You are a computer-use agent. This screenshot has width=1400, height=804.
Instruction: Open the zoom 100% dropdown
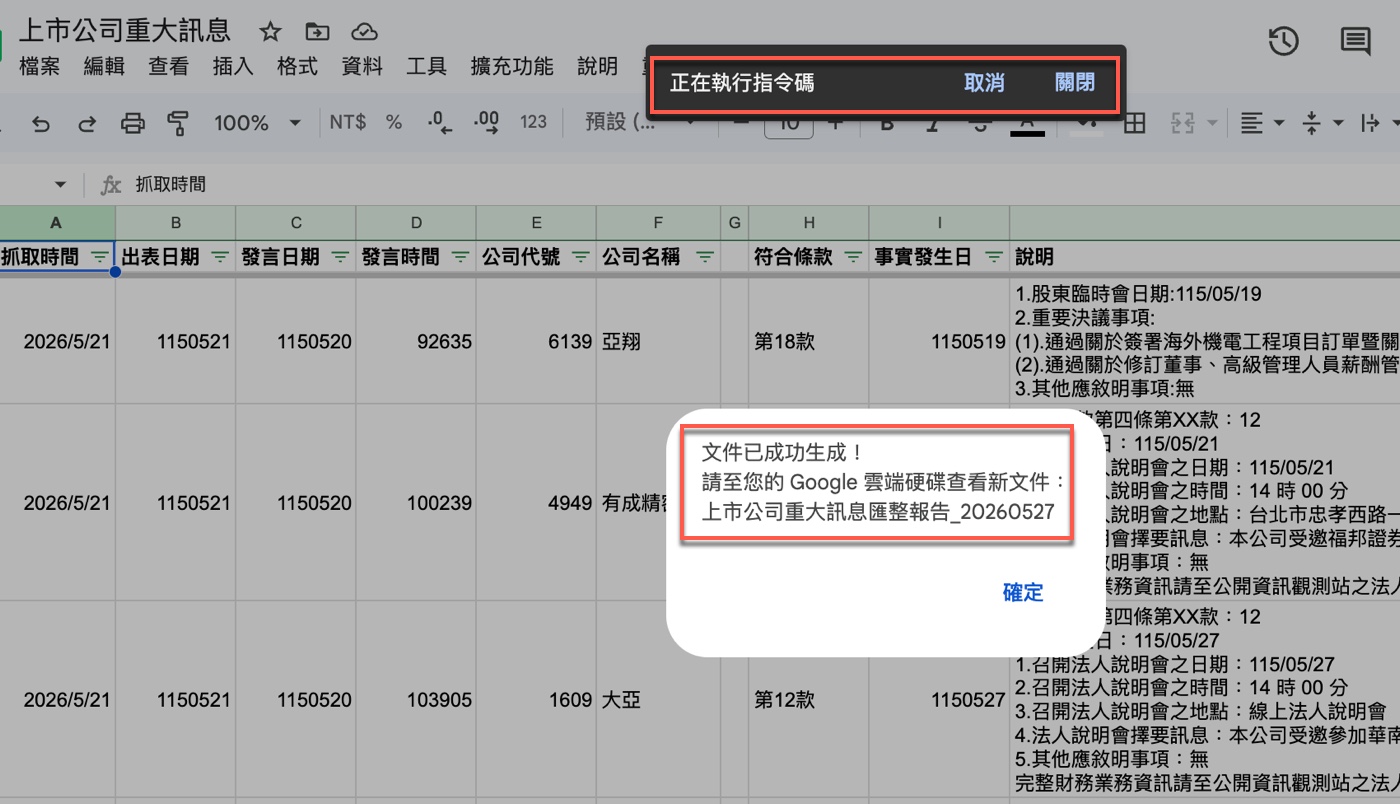[x=257, y=123]
